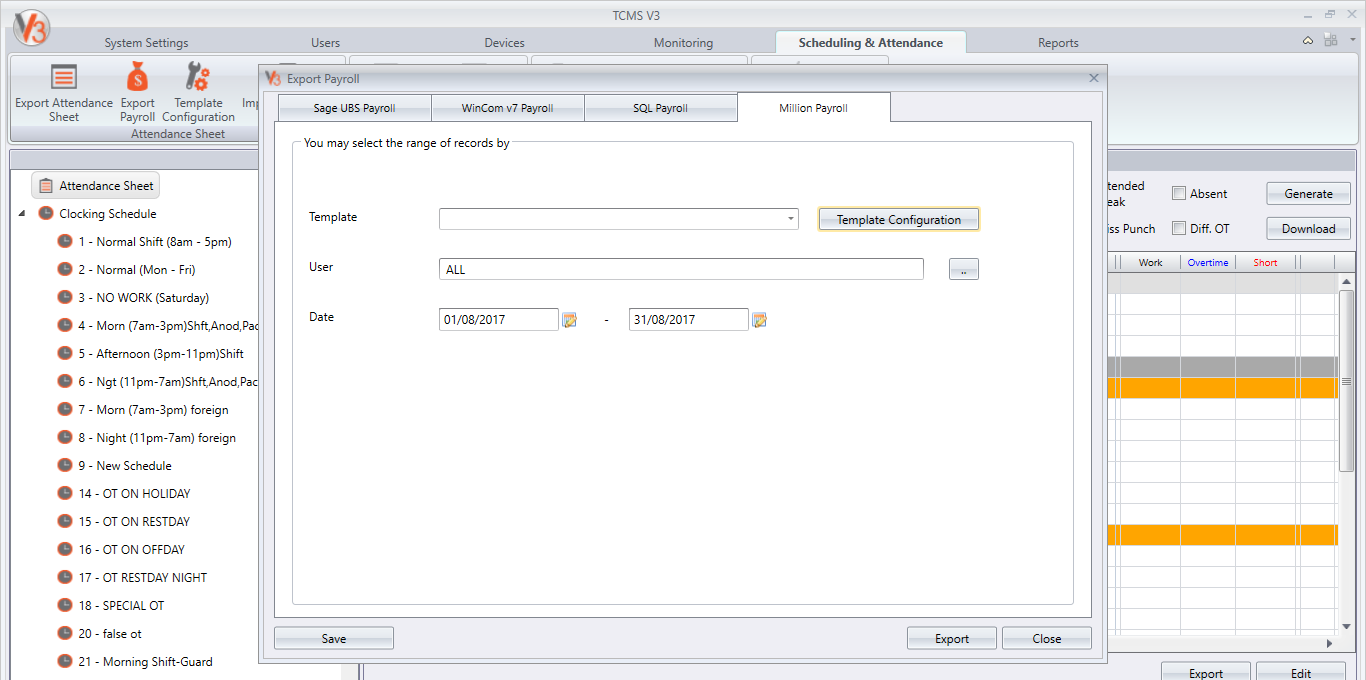
Task: Click the end date field 31/08/2017
Action: 689,320
